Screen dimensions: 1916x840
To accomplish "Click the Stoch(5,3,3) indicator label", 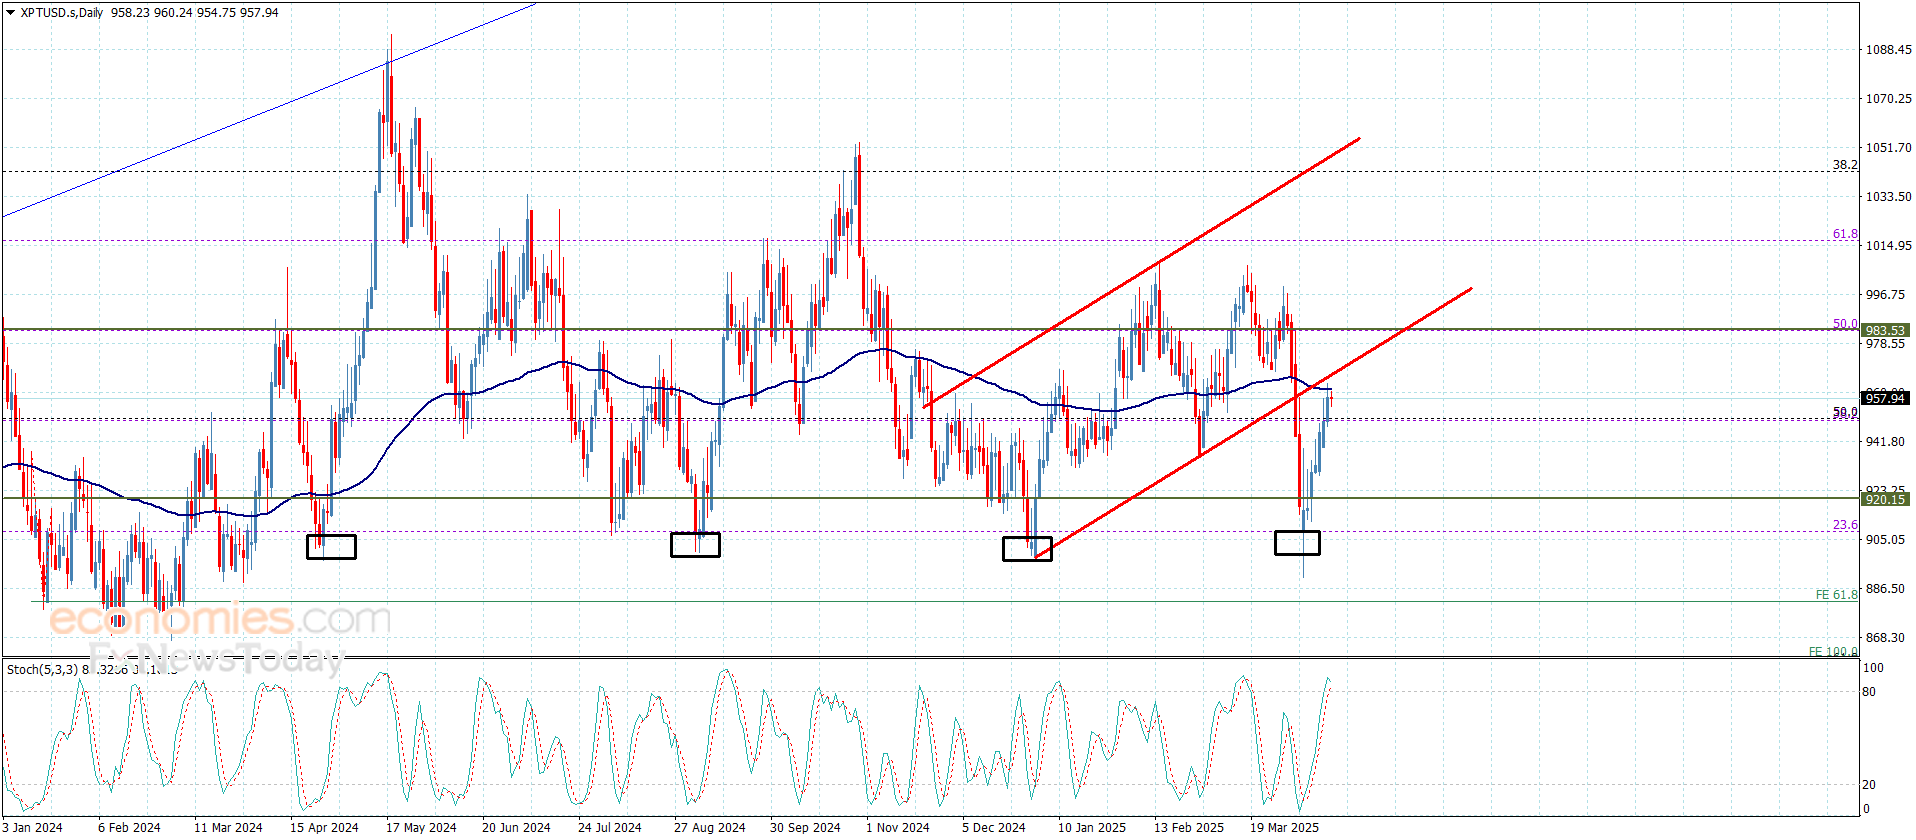I will pos(42,669).
